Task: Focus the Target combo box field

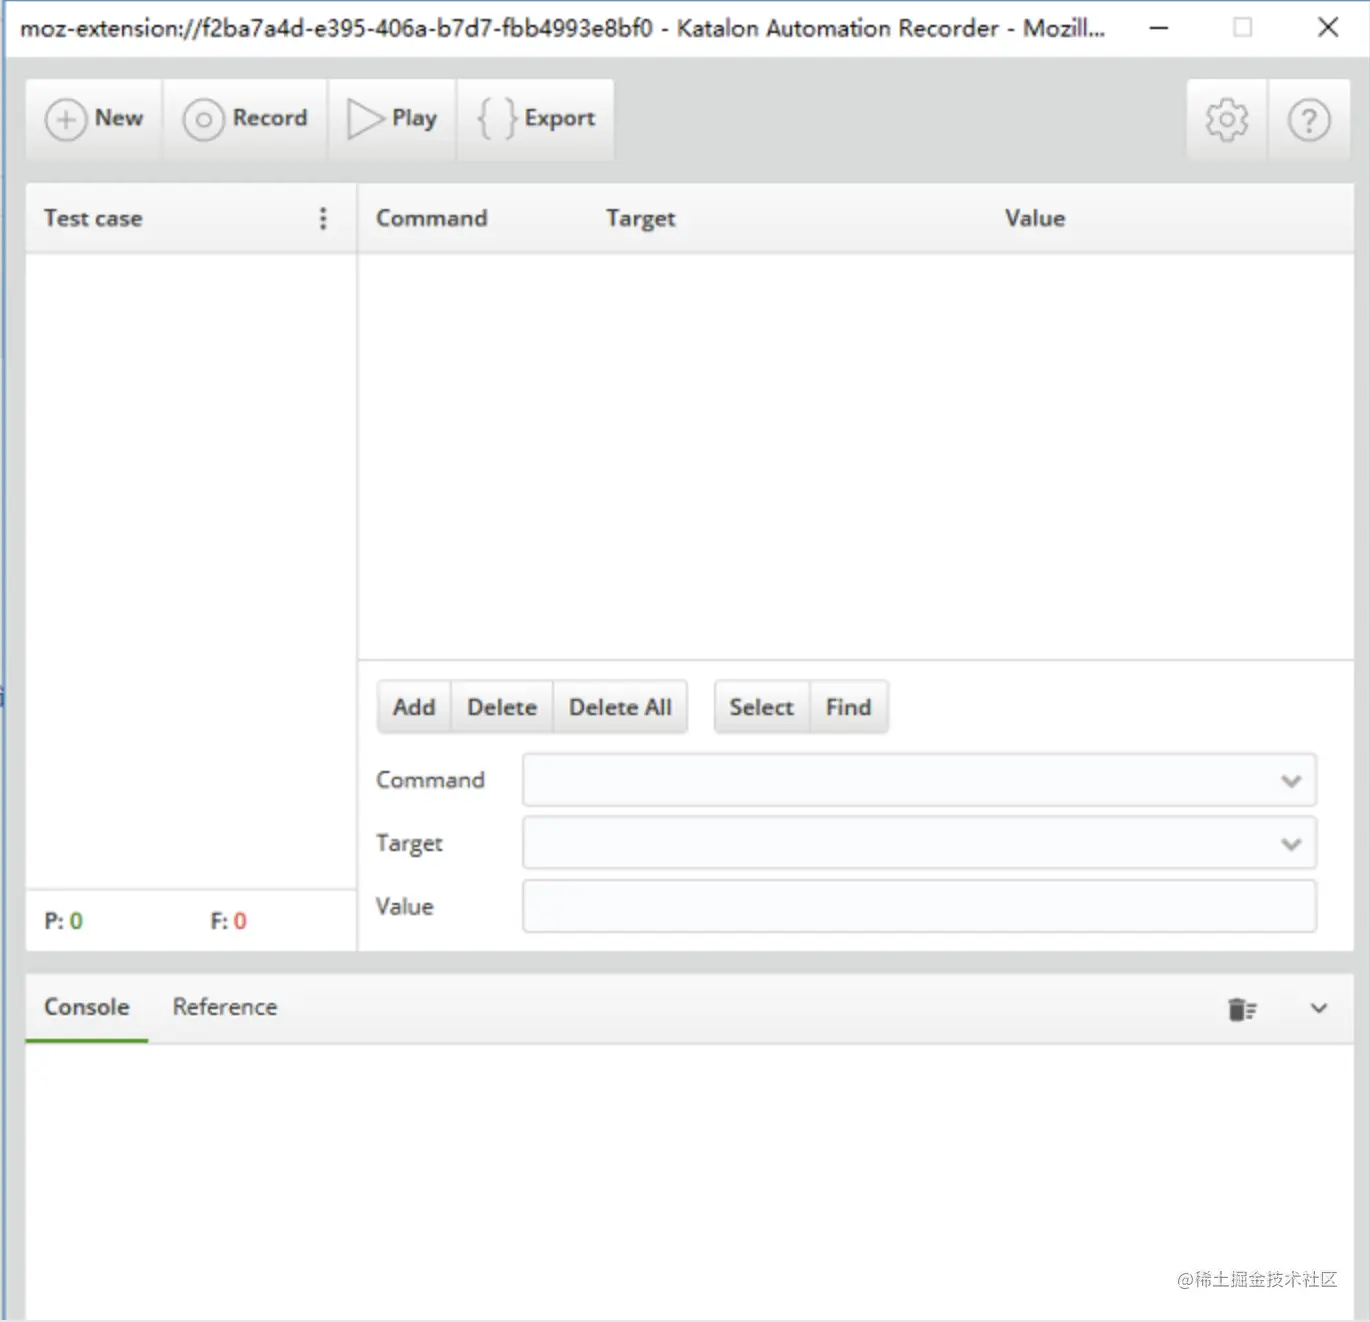Action: coord(919,843)
